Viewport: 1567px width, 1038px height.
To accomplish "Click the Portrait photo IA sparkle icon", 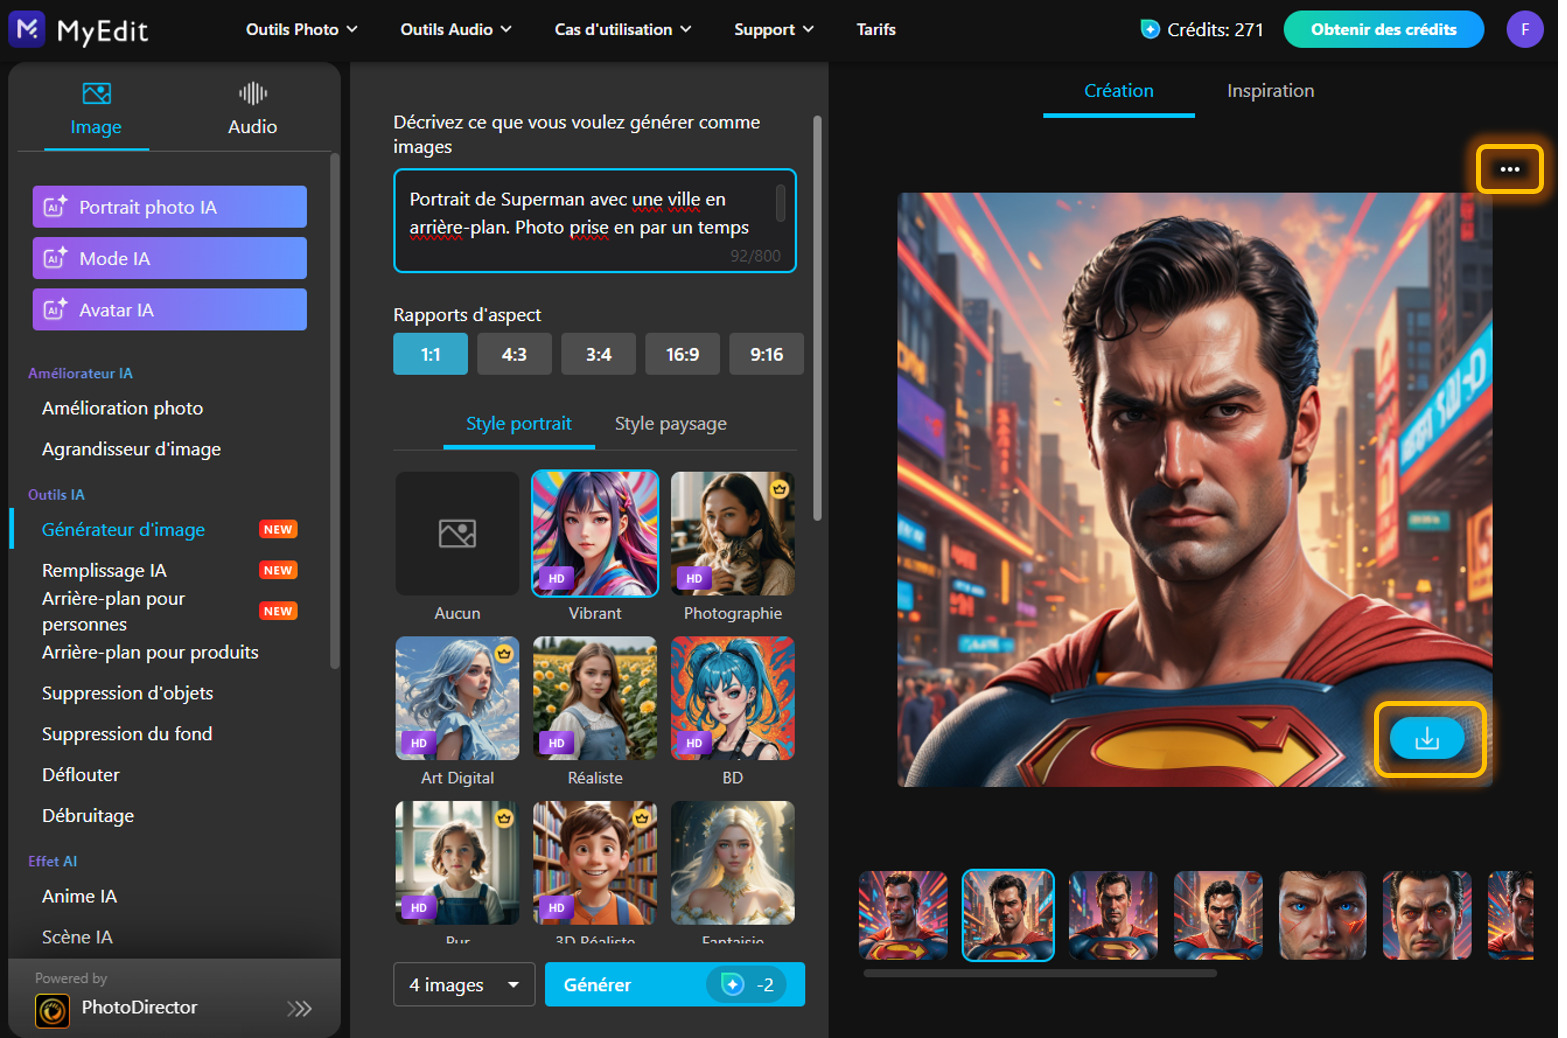I will (55, 207).
